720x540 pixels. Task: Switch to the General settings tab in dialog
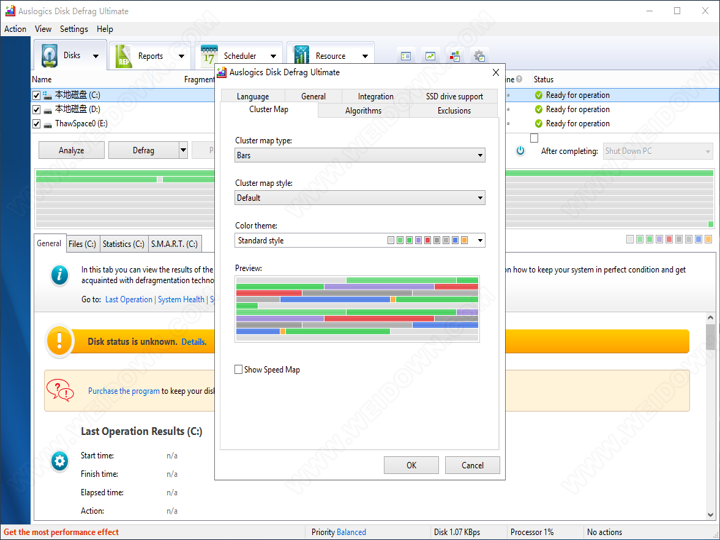[x=314, y=96]
